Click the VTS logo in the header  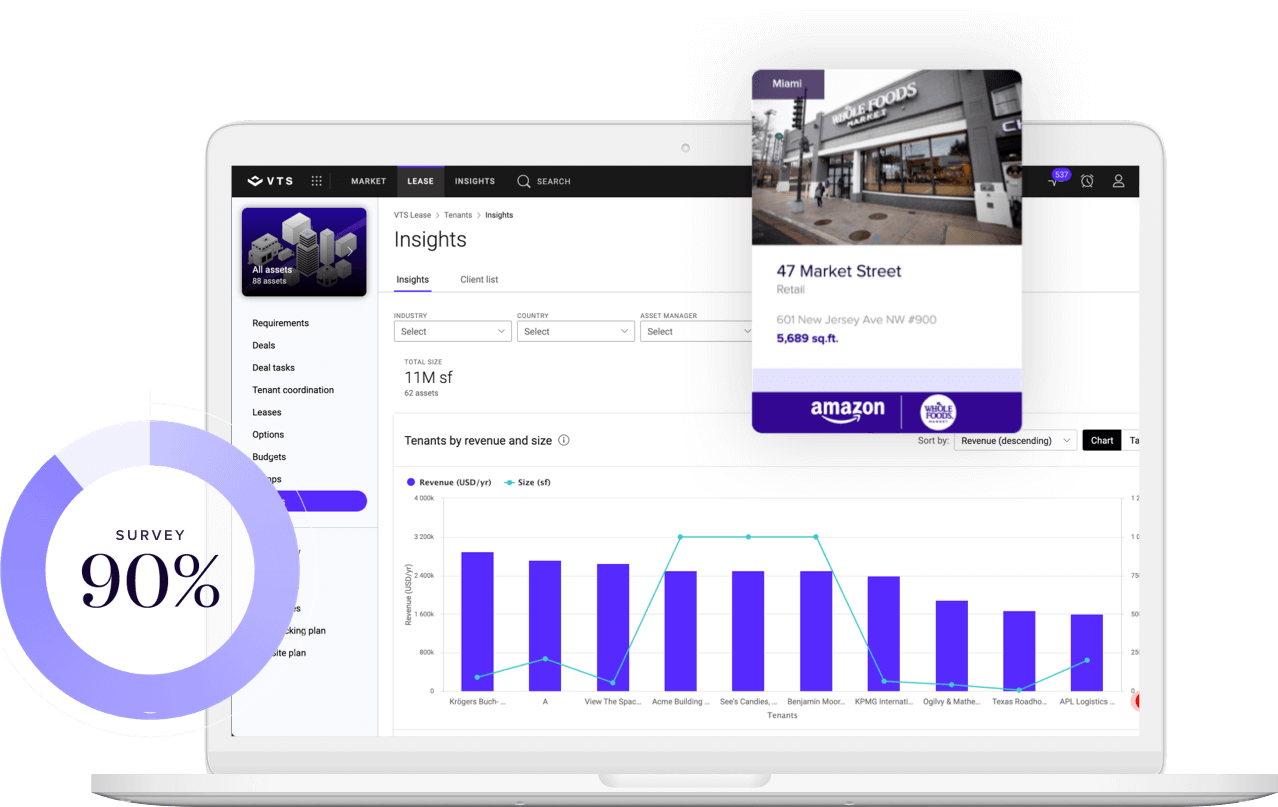click(270, 181)
